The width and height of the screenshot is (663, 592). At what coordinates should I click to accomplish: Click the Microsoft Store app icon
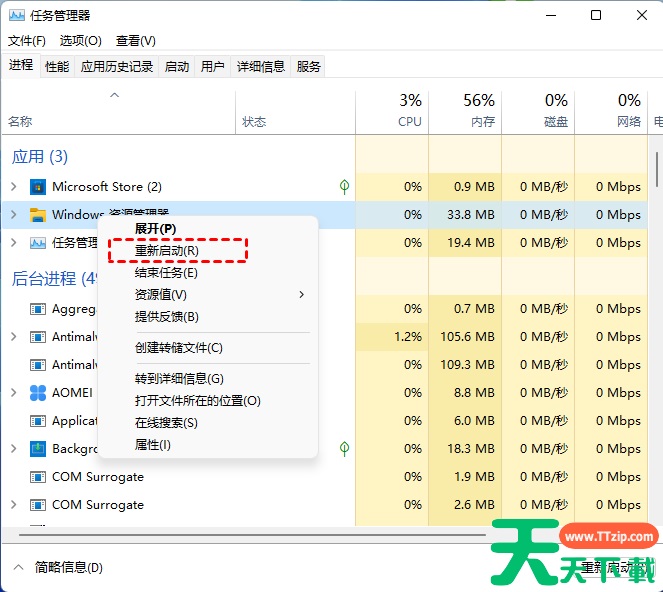point(38,186)
